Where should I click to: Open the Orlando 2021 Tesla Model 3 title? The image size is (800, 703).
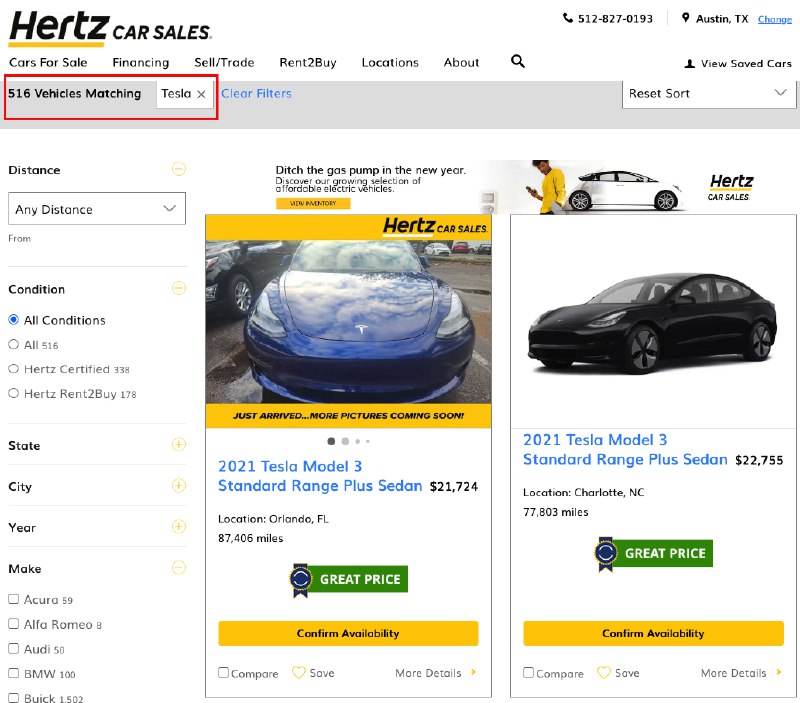tap(320, 476)
